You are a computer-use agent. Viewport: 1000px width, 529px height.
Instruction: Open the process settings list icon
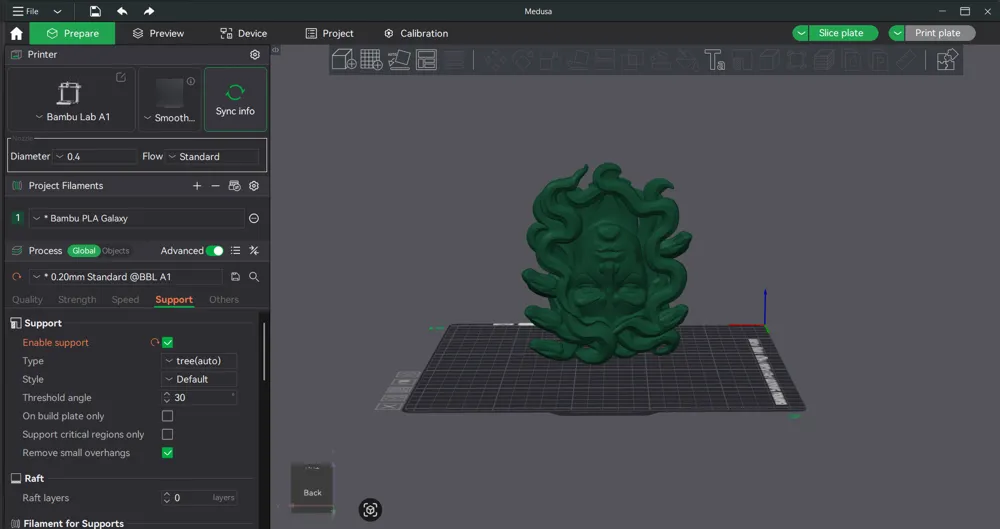[235, 251]
